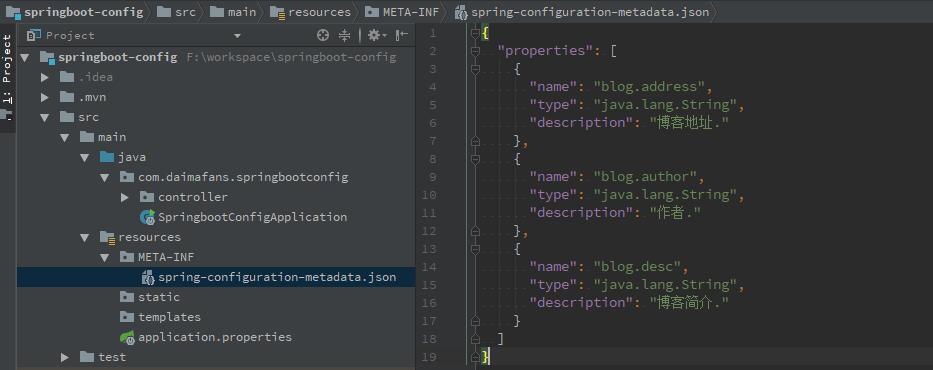Click the META-INF breadcrumb item
933x370 pixels.
pos(402,11)
